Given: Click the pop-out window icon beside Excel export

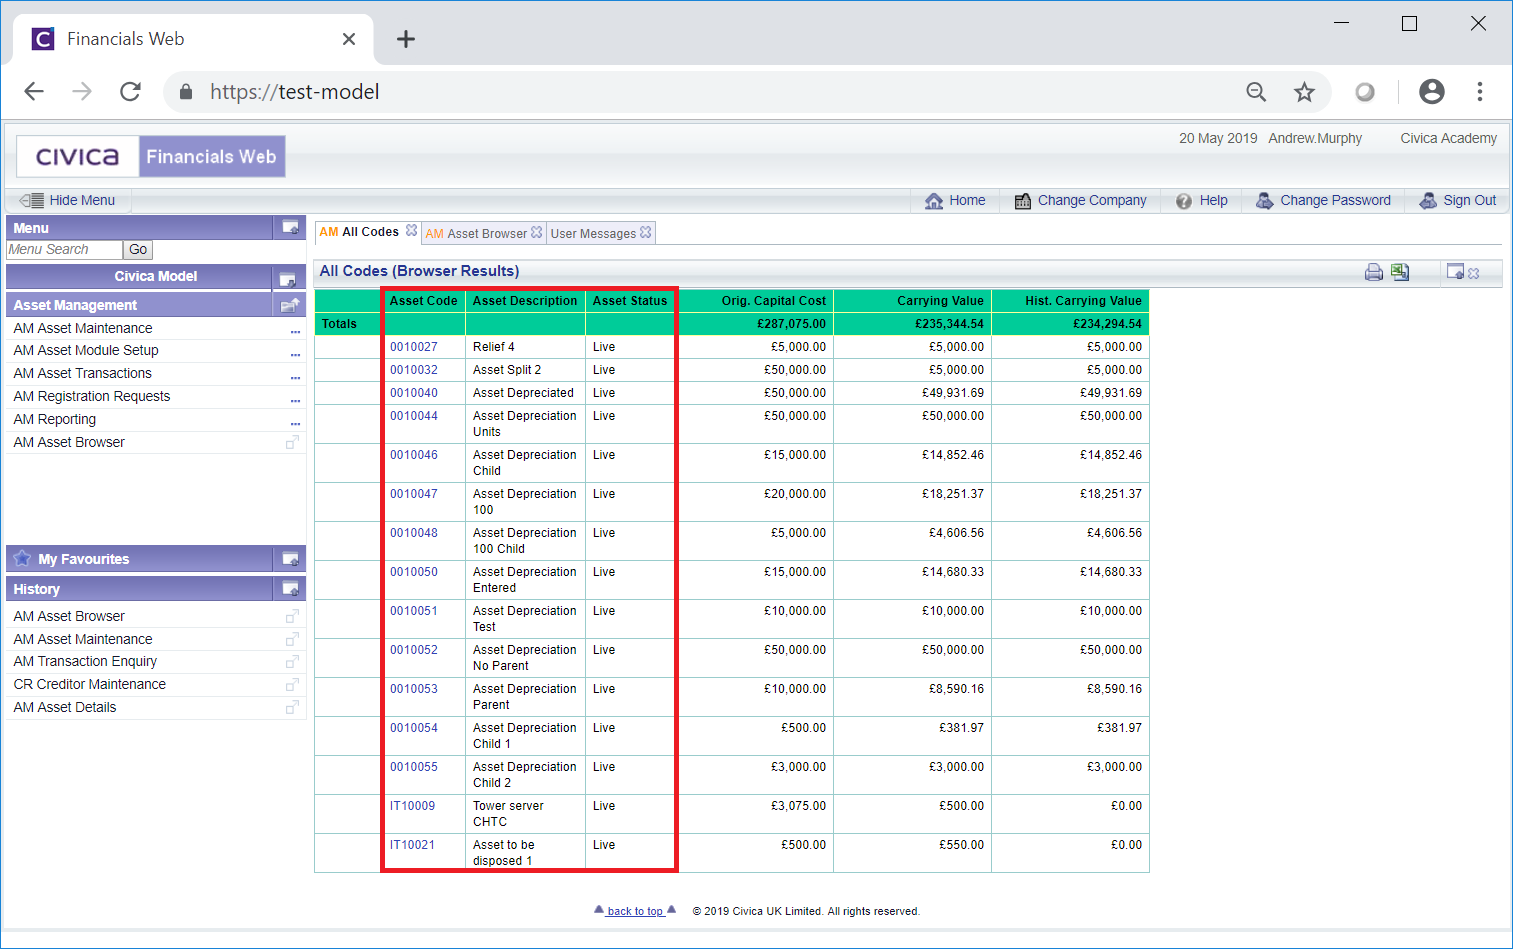Looking at the screenshot, I should point(1455,272).
